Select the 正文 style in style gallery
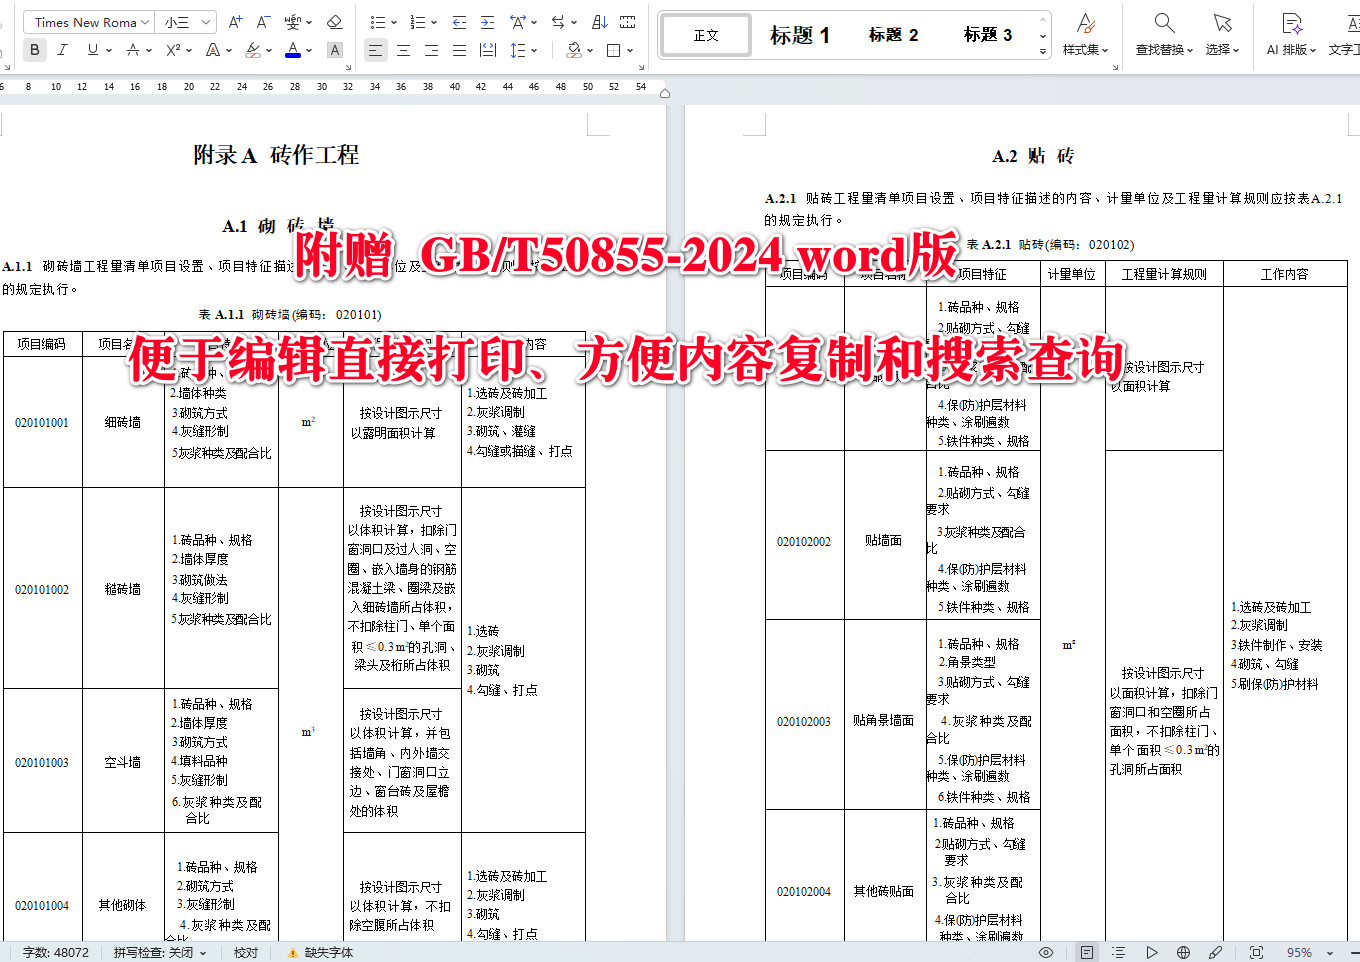The height and width of the screenshot is (962, 1360). point(705,34)
